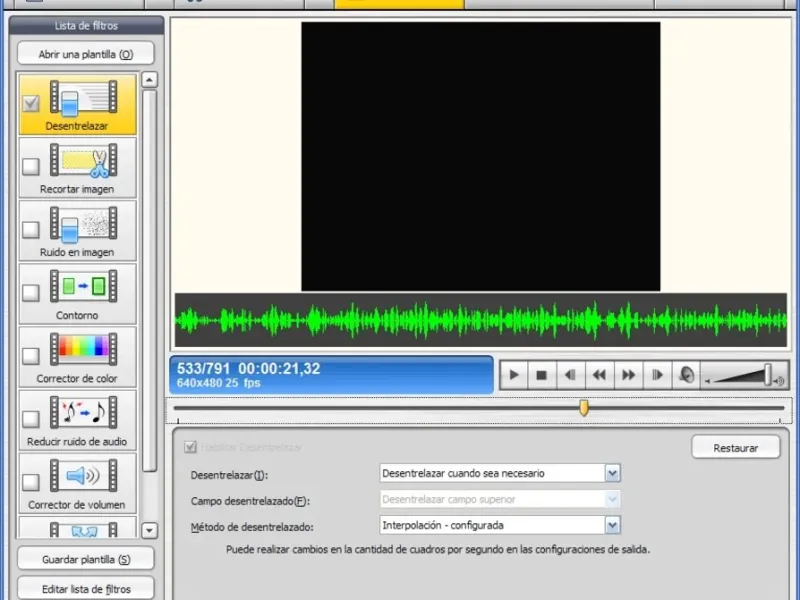Click the timeline seek slider handle
The width and height of the screenshot is (800, 600).
click(x=584, y=408)
